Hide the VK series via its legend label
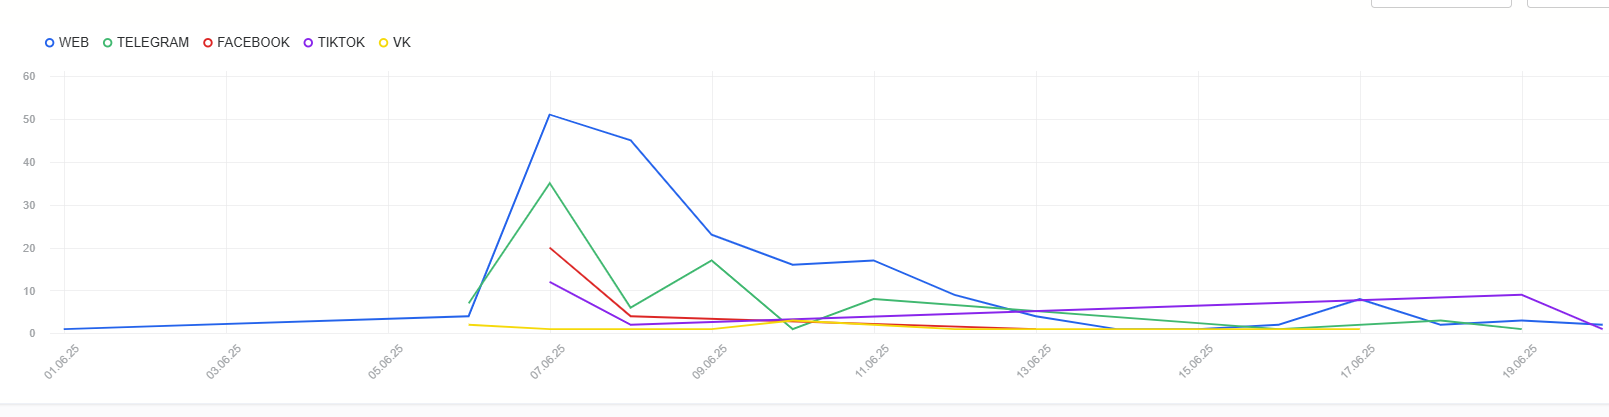The image size is (1609, 417). tap(402, 43)
